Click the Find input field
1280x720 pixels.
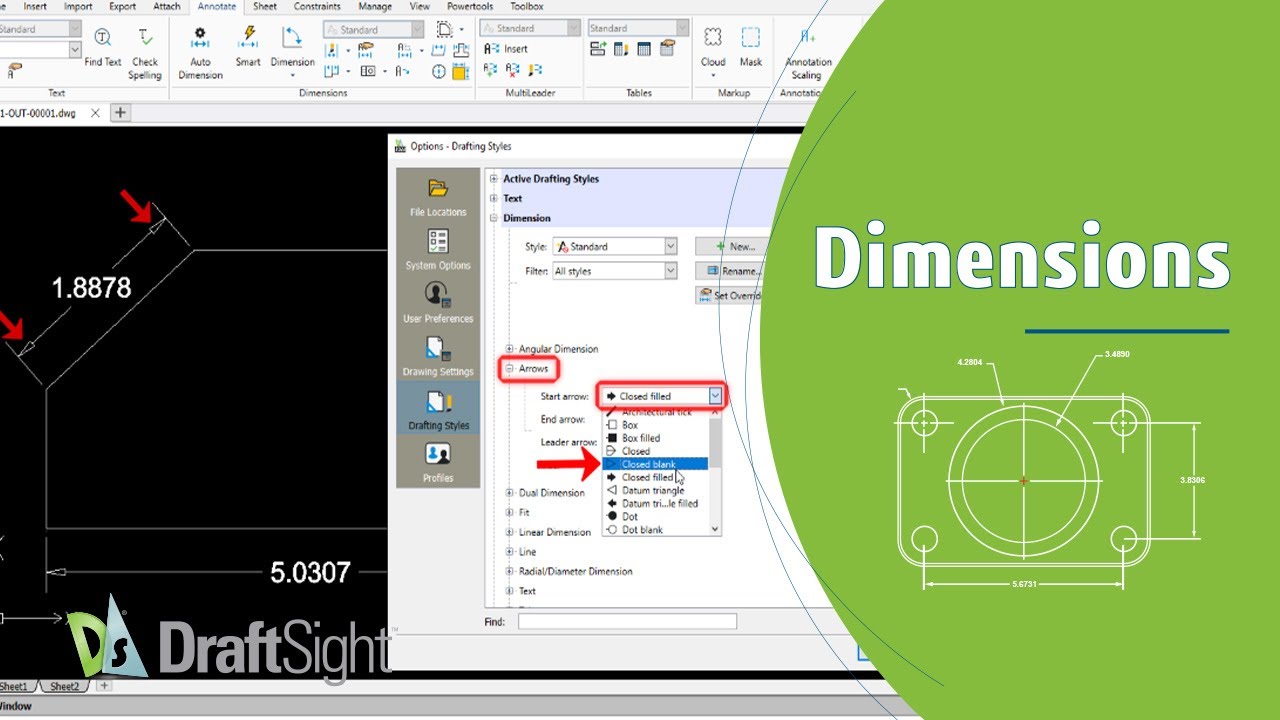[x=627, y=622]
